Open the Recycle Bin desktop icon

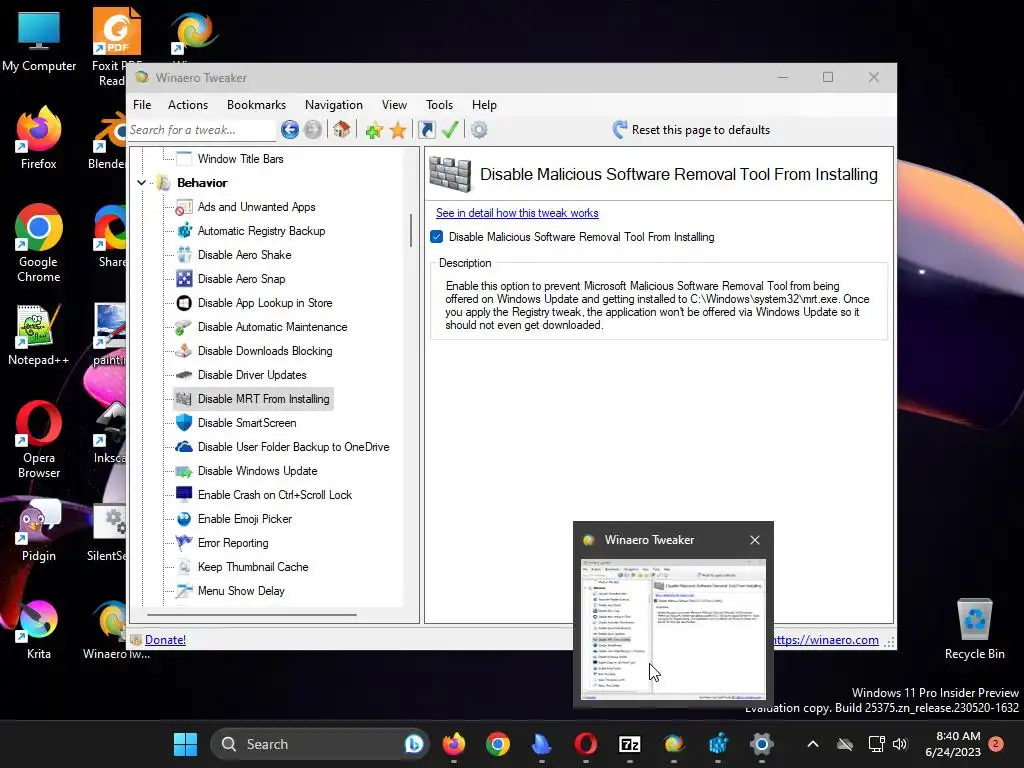point(974,629)
